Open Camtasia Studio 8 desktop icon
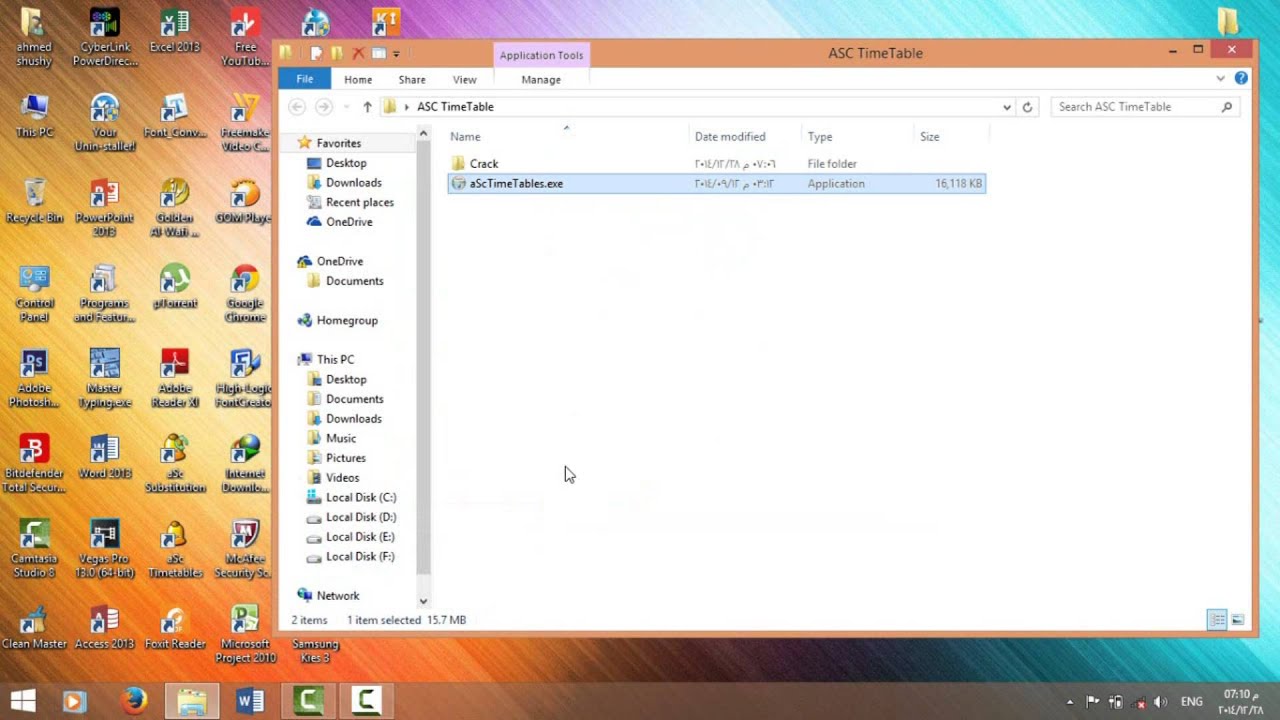 tap(34, 549)
